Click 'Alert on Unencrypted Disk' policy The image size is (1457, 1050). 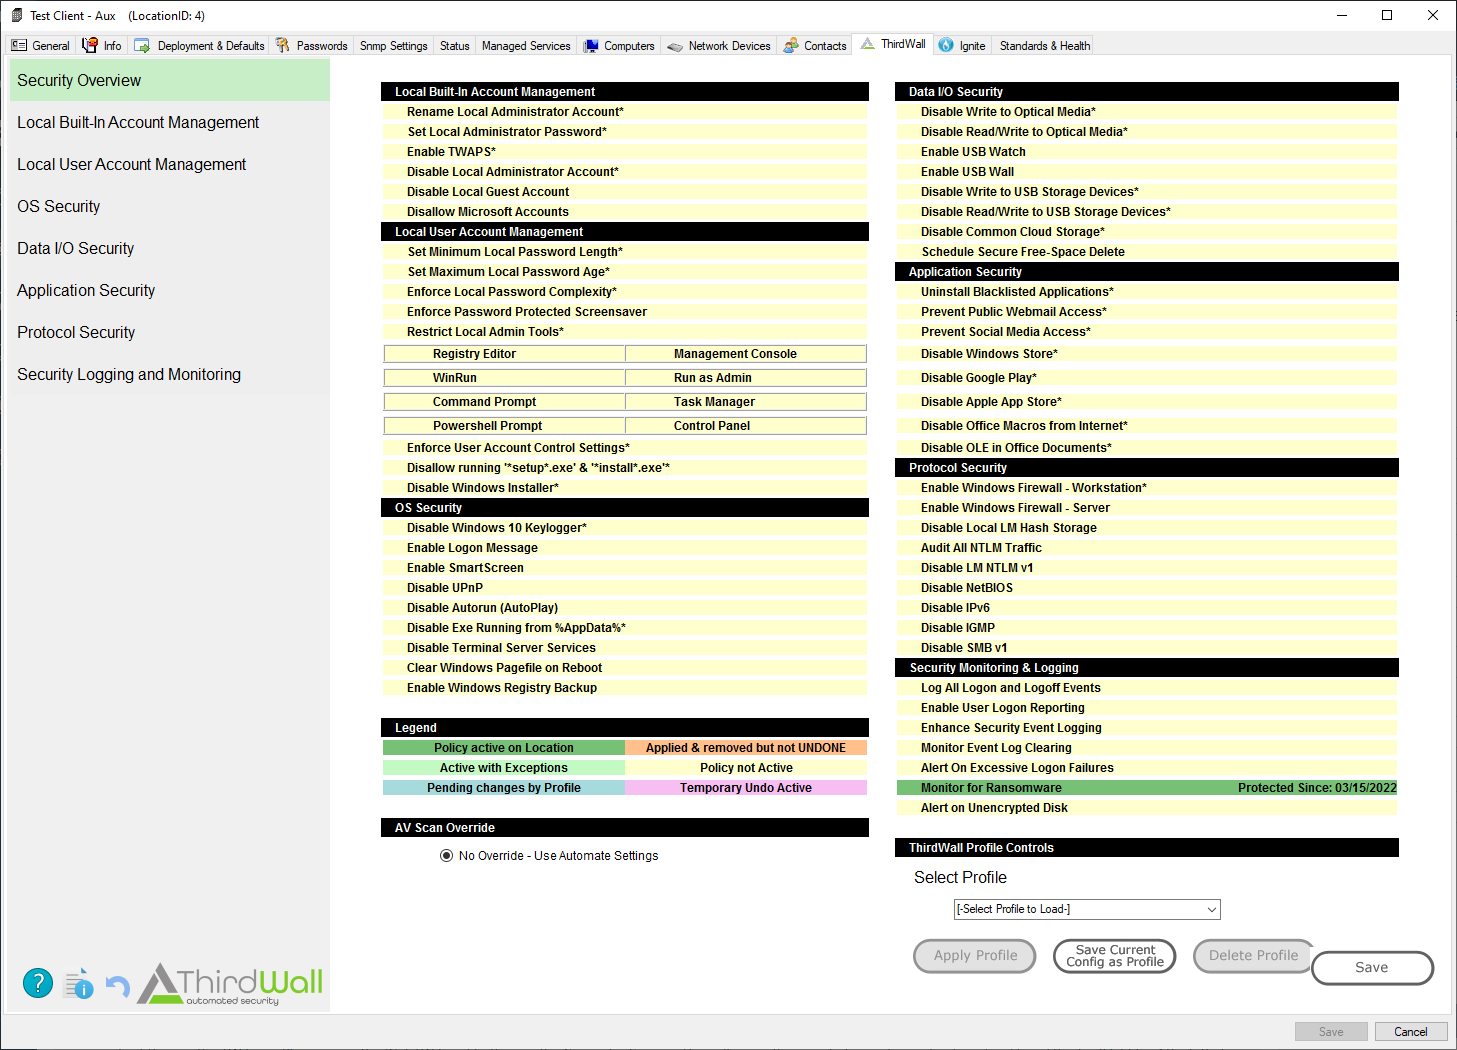click(x=1147, y=808)
